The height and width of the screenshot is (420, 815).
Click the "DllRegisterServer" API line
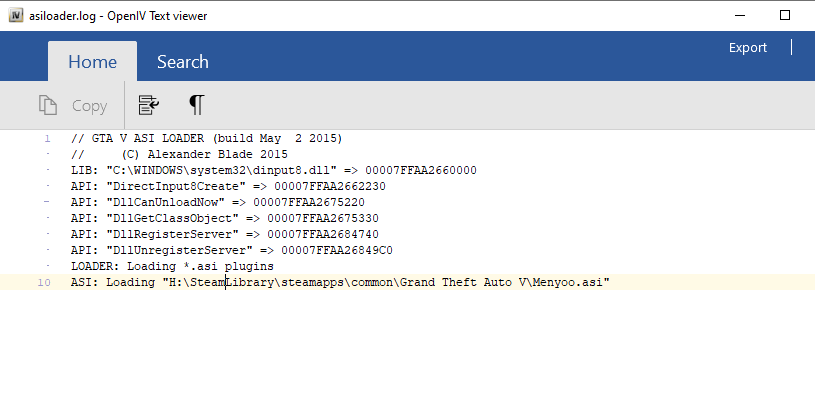(224, 234)
